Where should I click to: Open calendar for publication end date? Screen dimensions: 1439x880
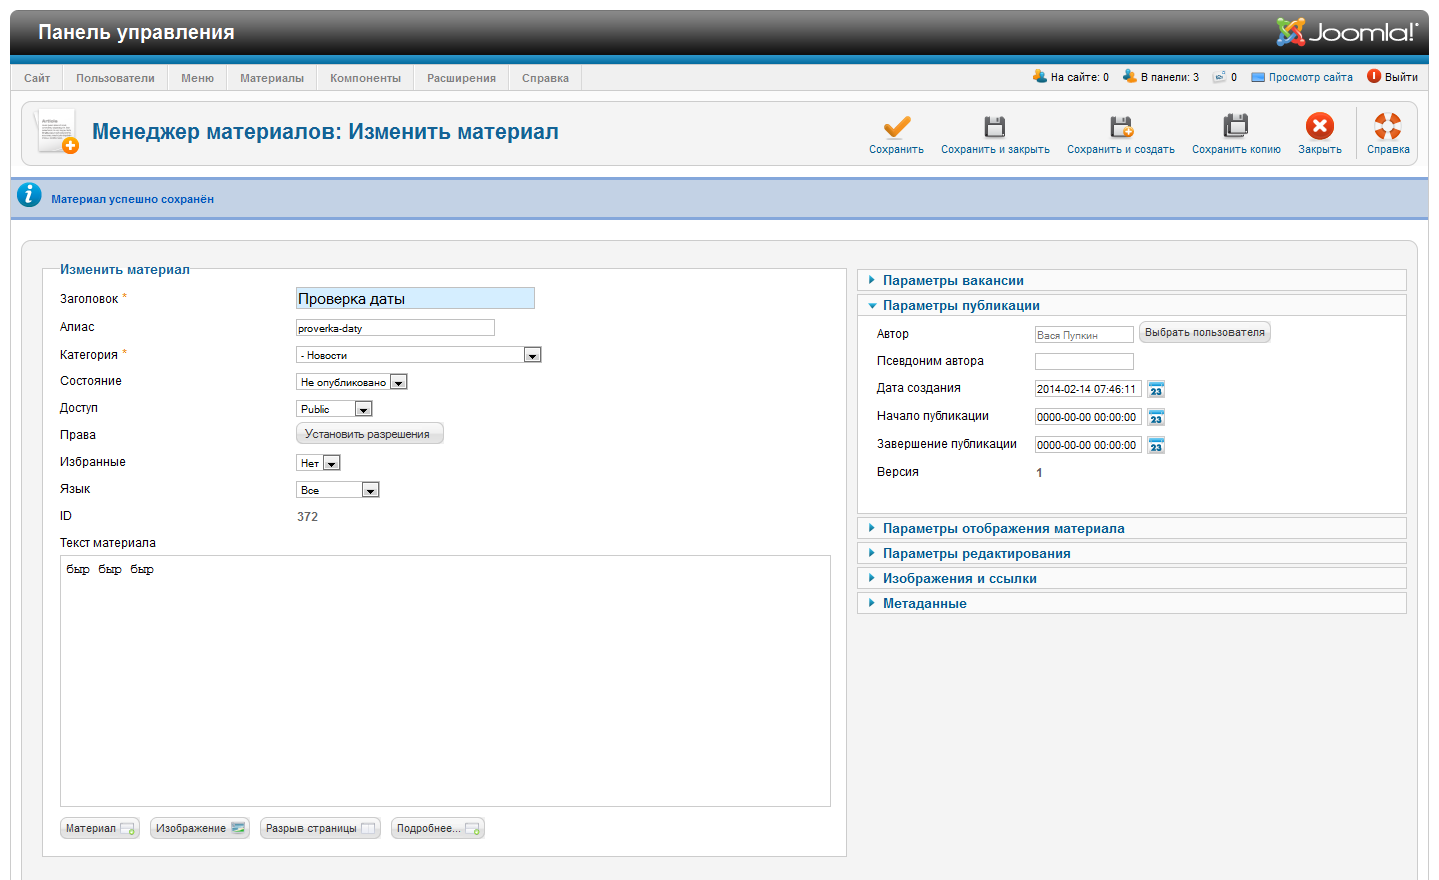click(1156, 445)
